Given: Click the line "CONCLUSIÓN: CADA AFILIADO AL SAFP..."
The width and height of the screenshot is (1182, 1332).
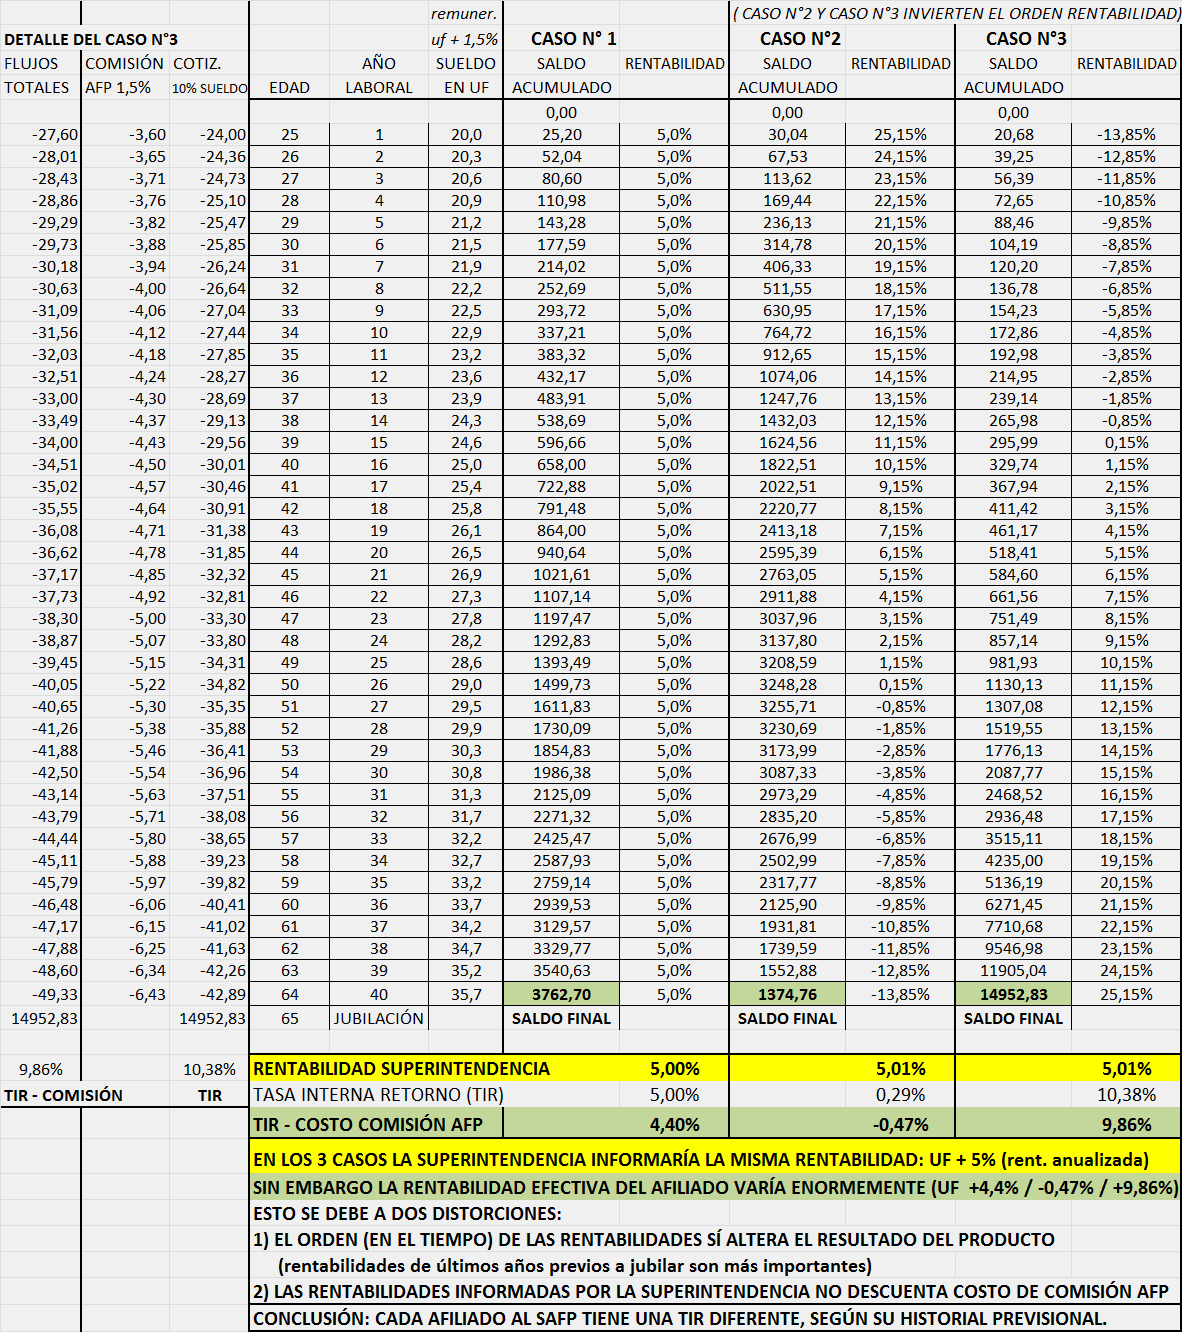Looking at the screenshot, I should click(680, 1318).
